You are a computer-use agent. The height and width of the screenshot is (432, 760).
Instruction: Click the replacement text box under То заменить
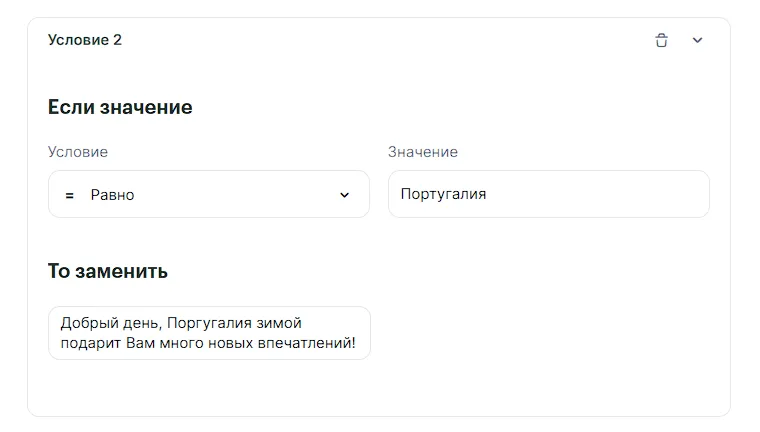tap(209, 333)
